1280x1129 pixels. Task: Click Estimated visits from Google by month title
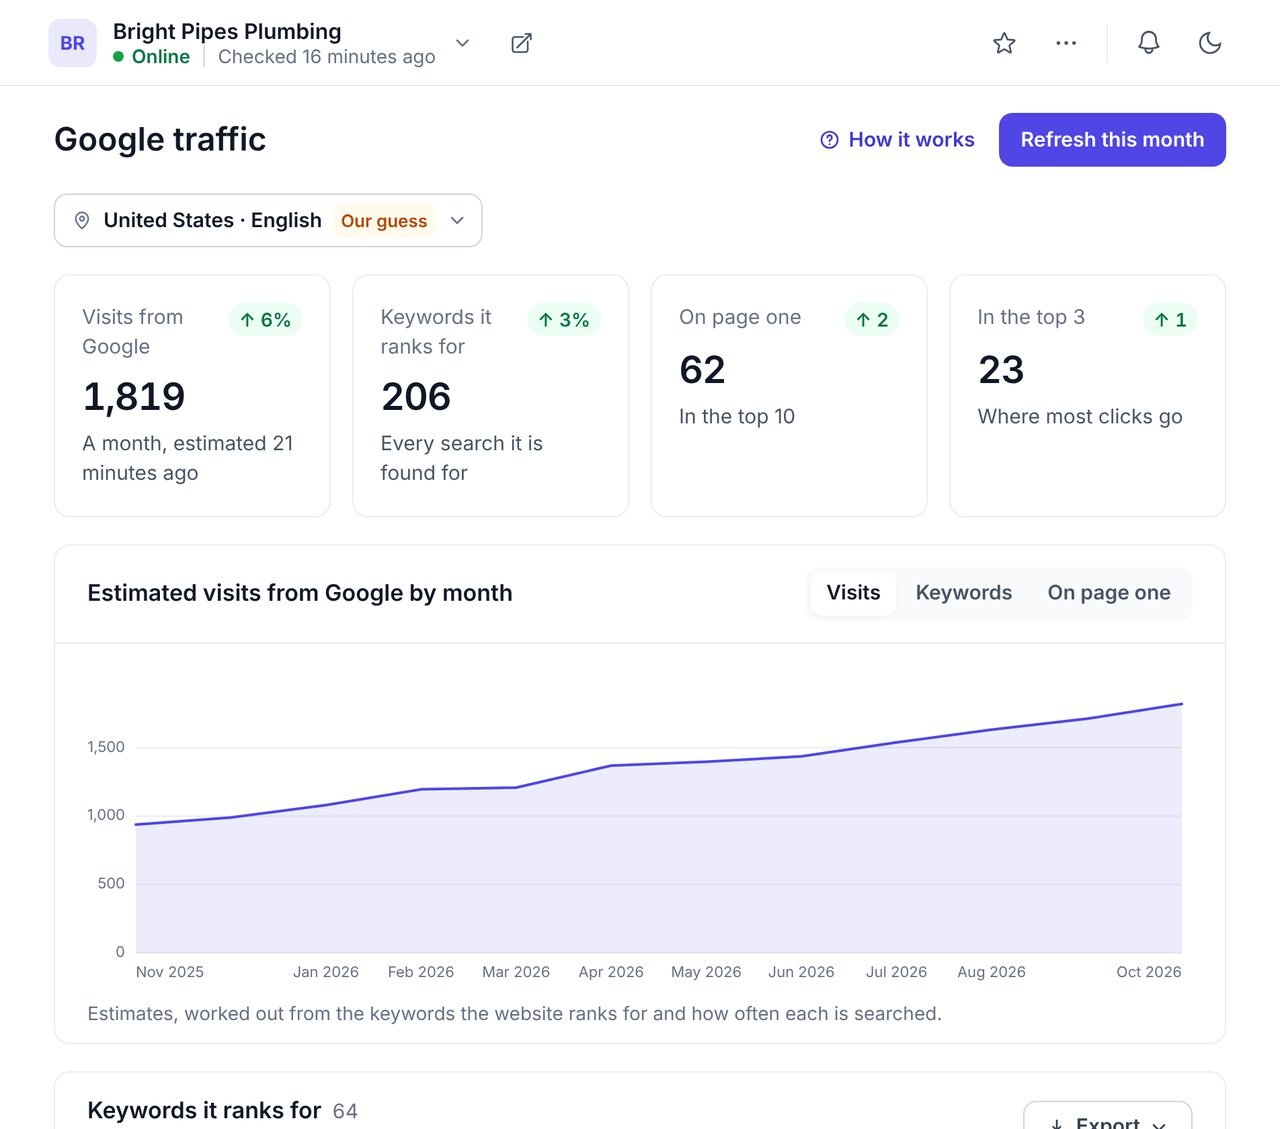[300, 593]
